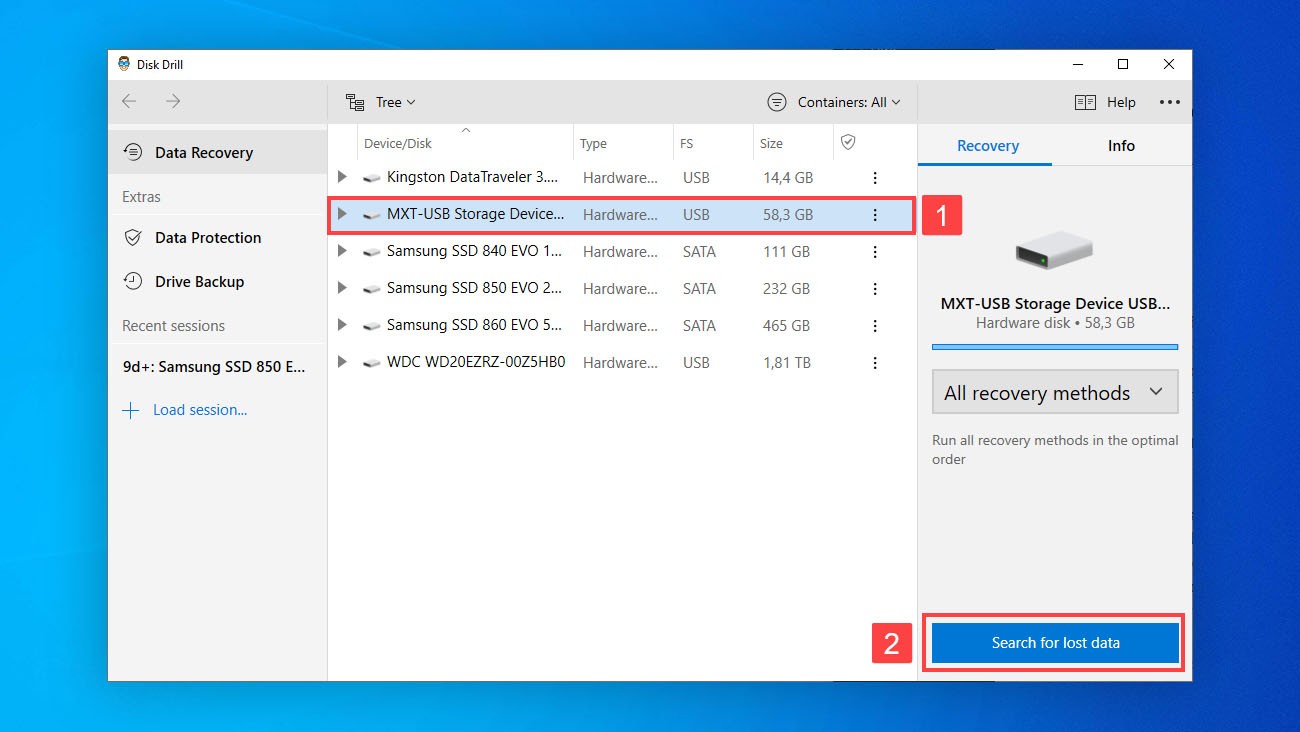1300x732 pixels.
Task: Sort by Type column header
Action: point(593,143)
